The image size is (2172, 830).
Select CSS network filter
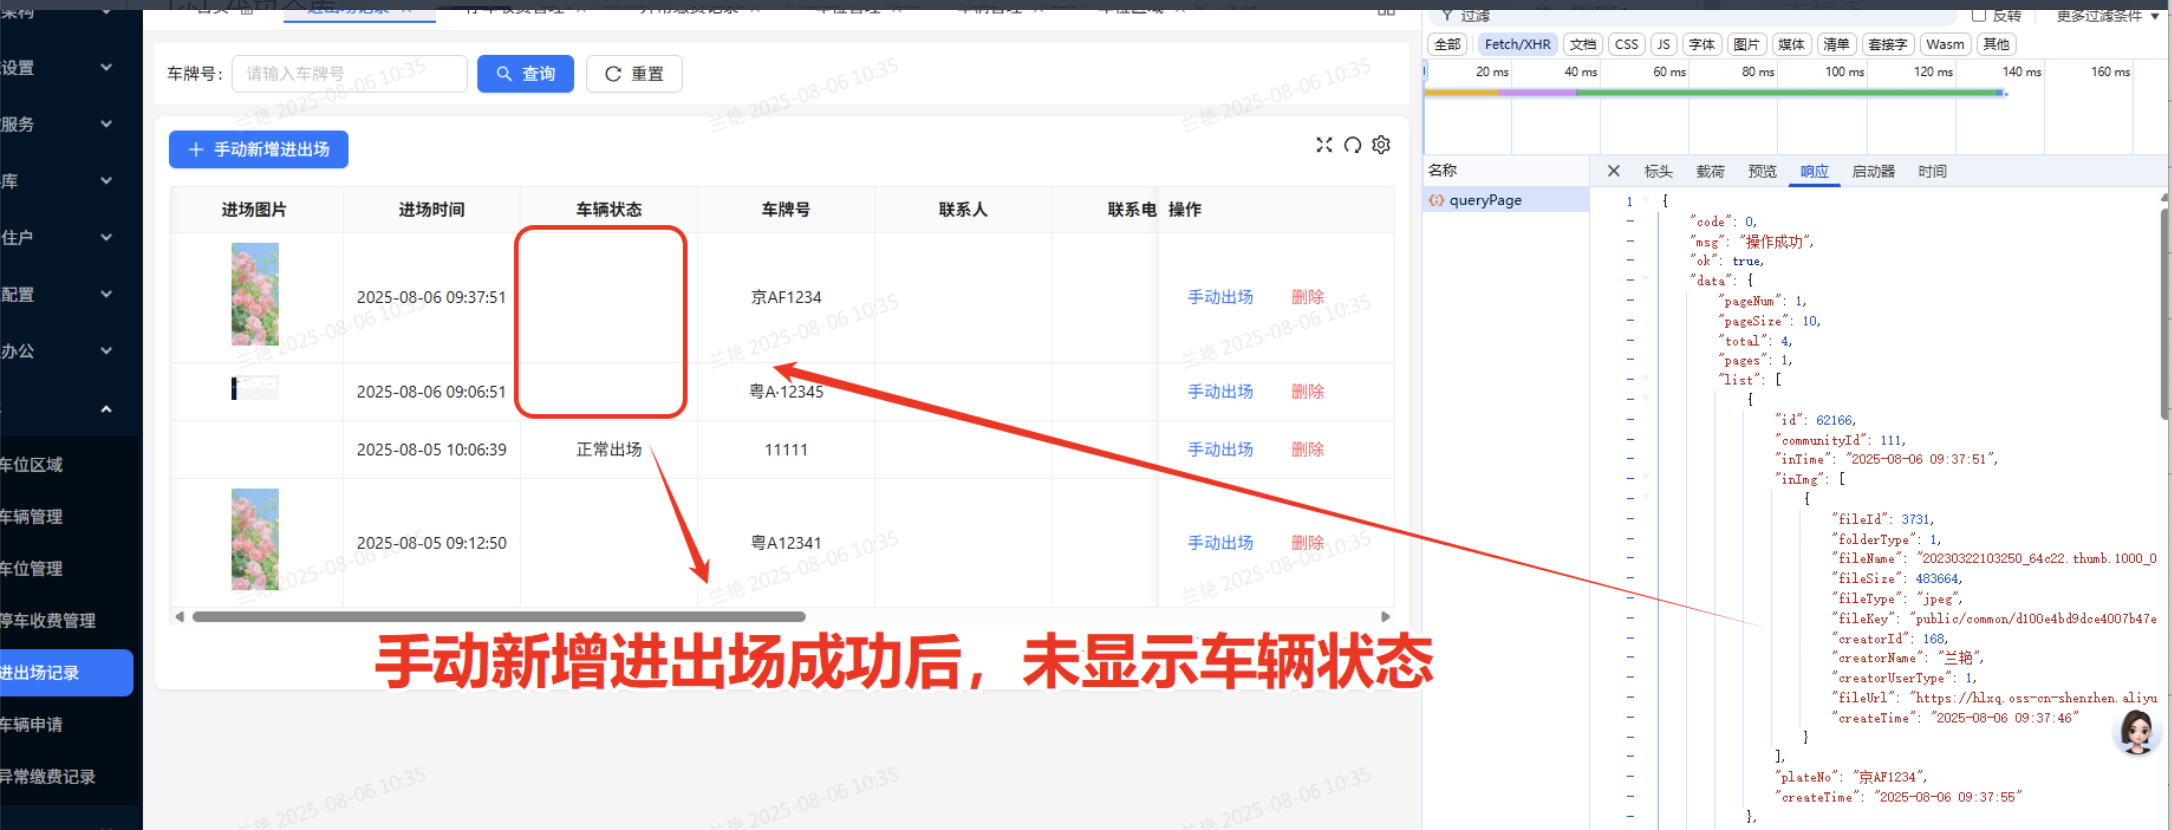pos(1626,44)
